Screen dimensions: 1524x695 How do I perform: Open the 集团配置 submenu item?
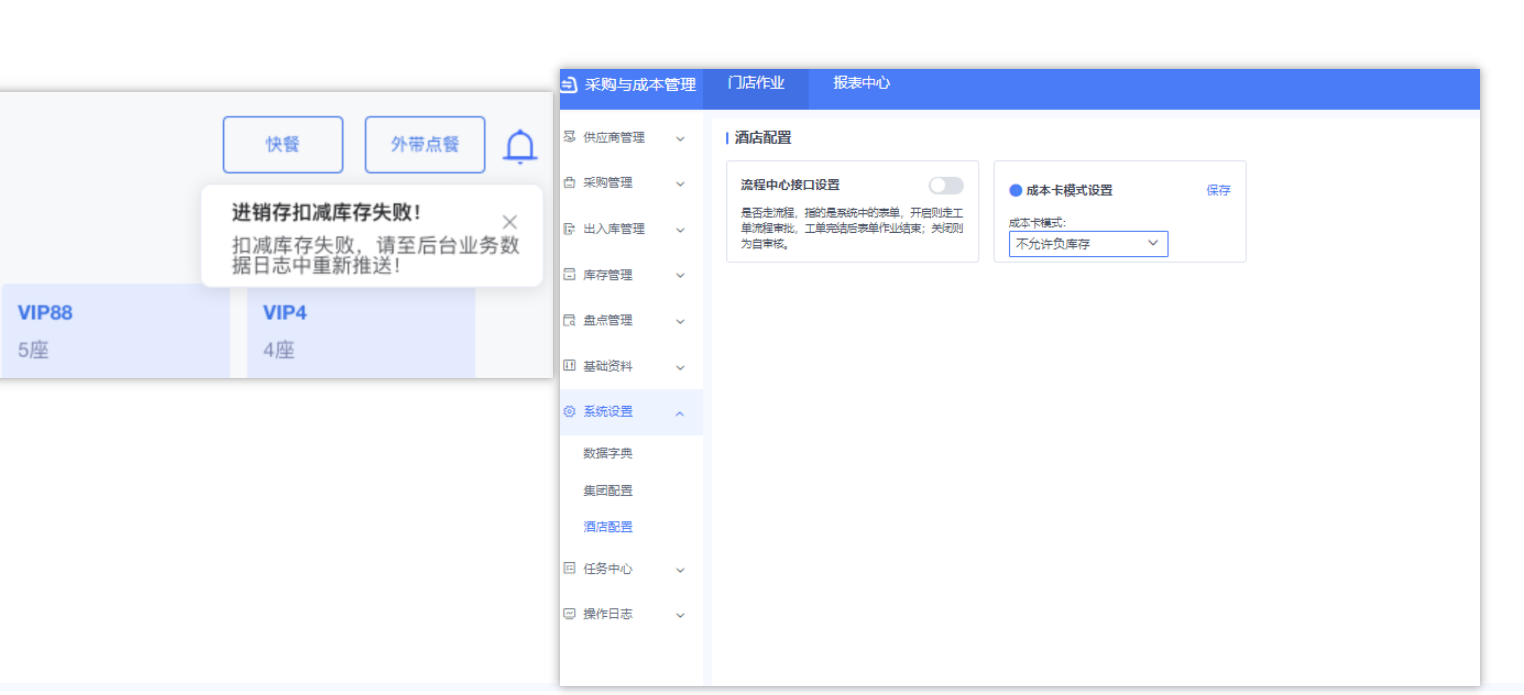pos(608,491)
